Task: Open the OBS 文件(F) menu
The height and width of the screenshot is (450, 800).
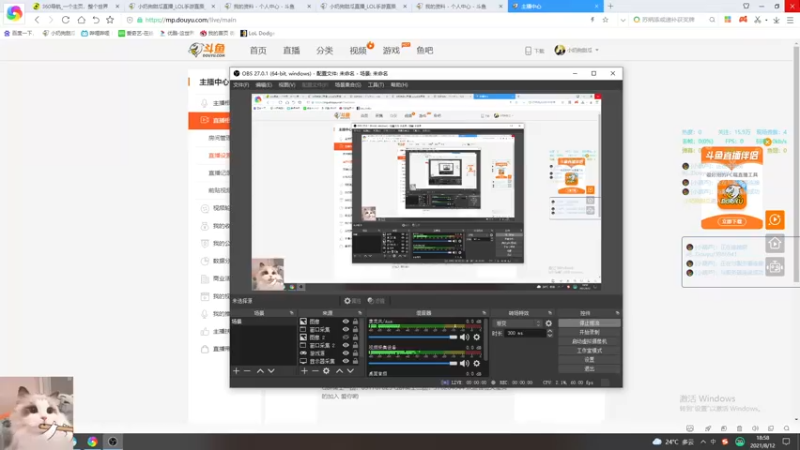Action: click(x=241, y=85)
